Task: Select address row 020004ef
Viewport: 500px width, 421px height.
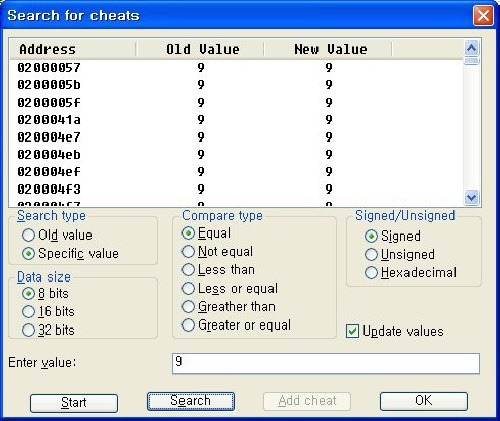Action: [236, 172]
